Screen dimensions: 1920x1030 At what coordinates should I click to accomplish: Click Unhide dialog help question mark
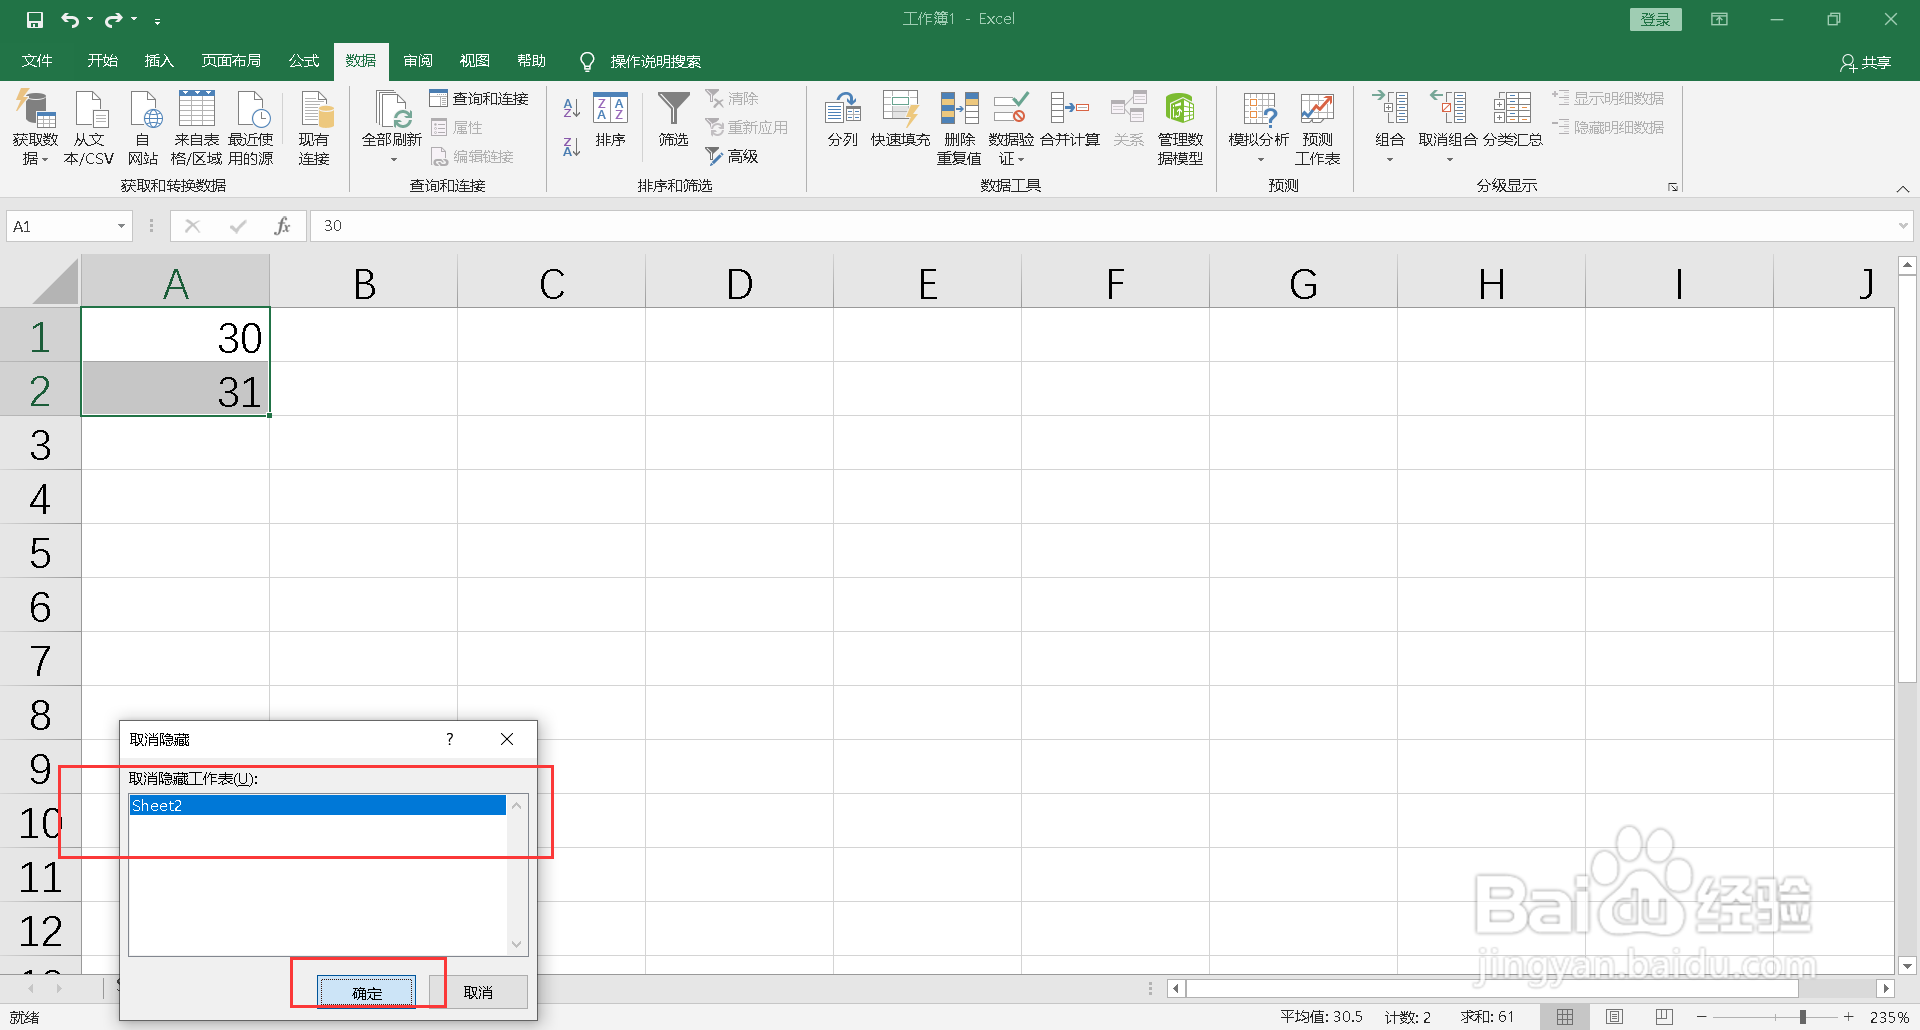pos(450,739)
